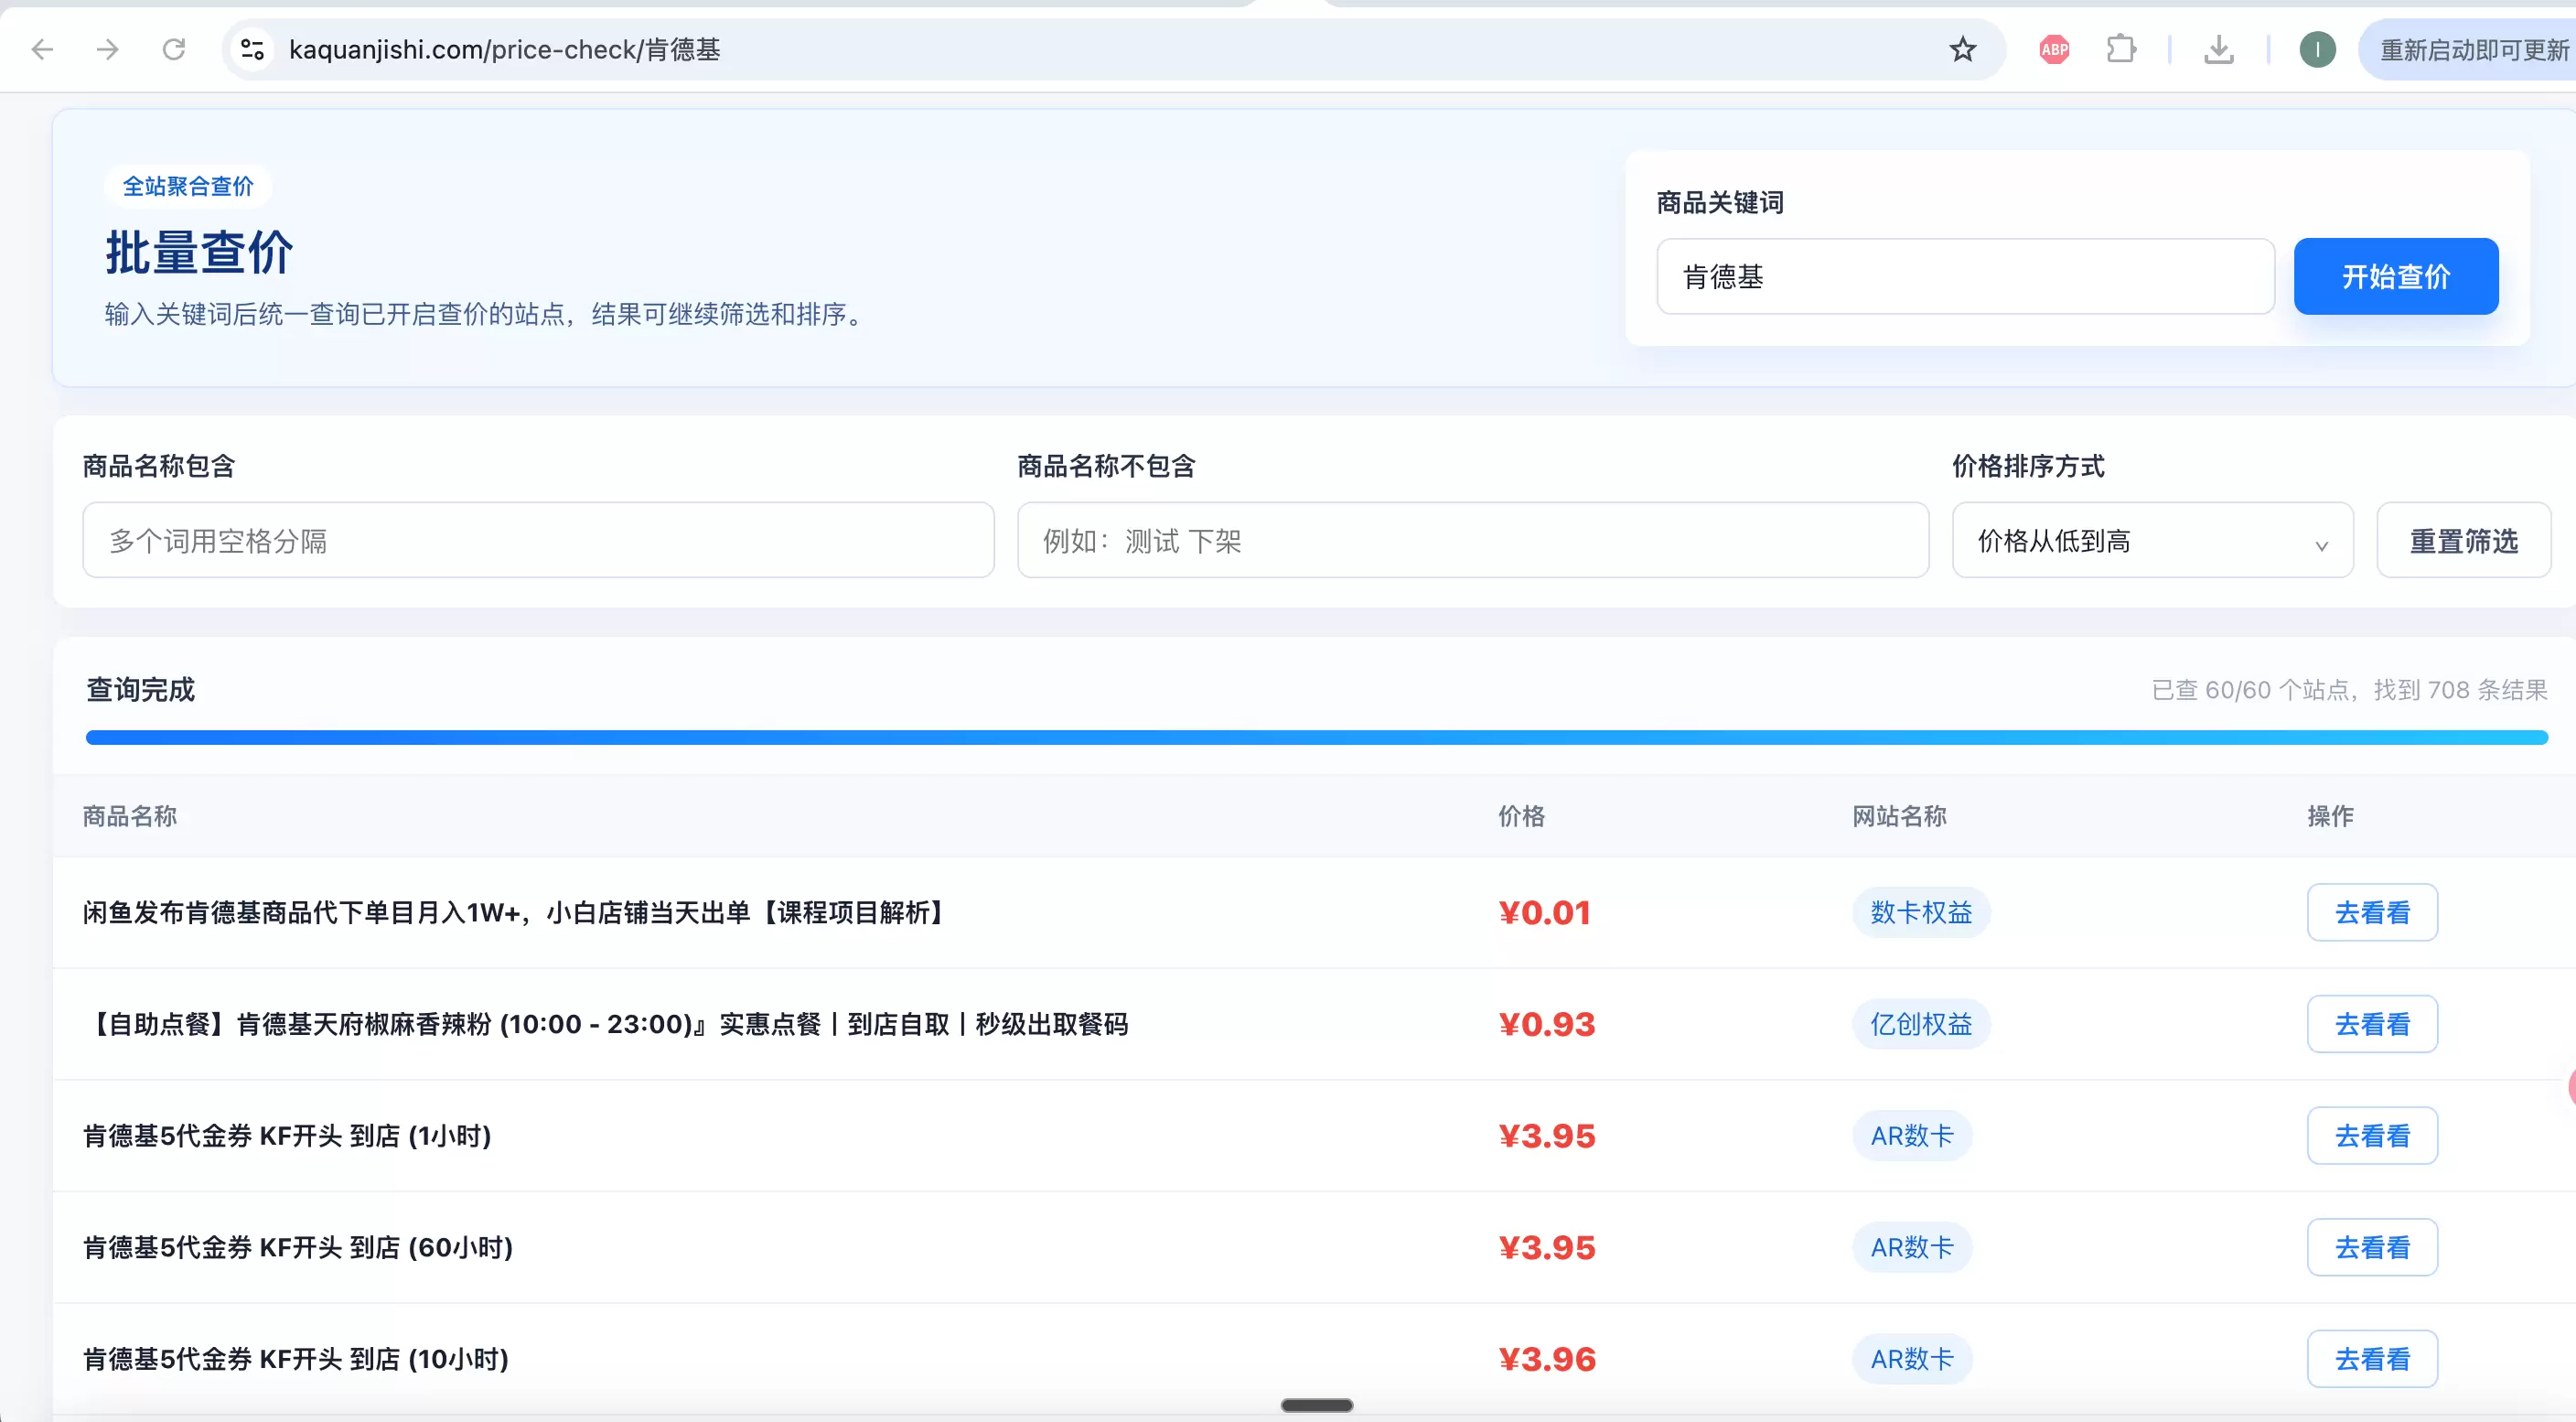This screenshot has height=1422, width=2576.
Task: Click the ¥0.01 price
Action: pyautogui.click(x=1544, y=912)
